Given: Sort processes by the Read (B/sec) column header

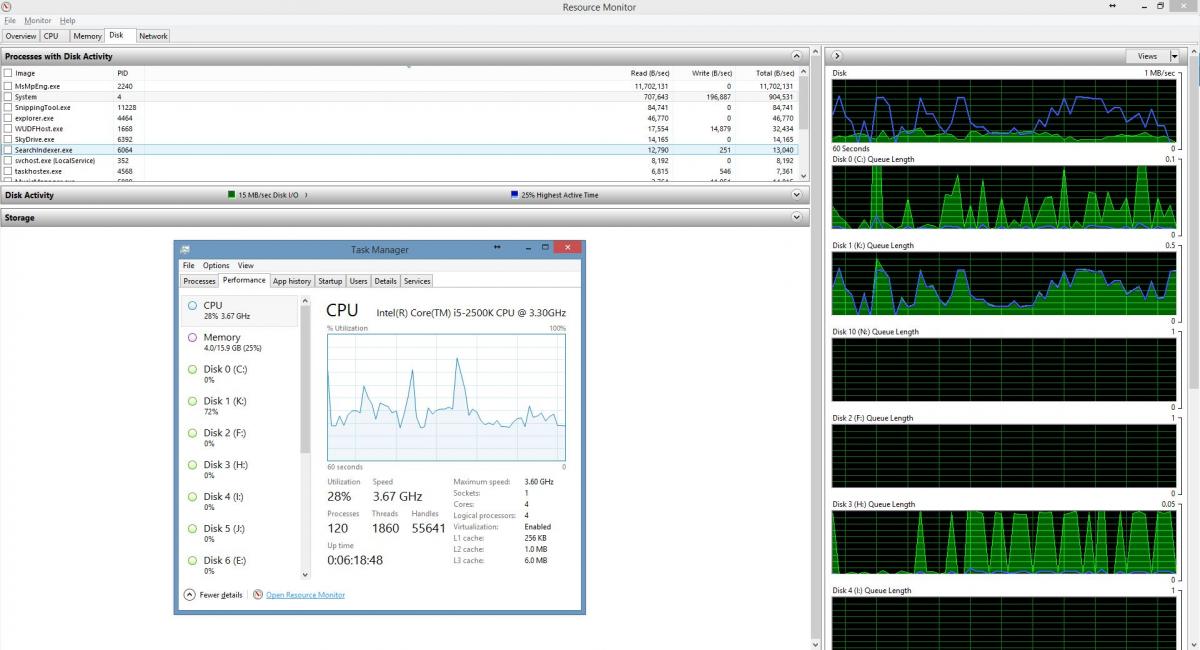Looking at the screenshot, I should [x=650, y=73].
